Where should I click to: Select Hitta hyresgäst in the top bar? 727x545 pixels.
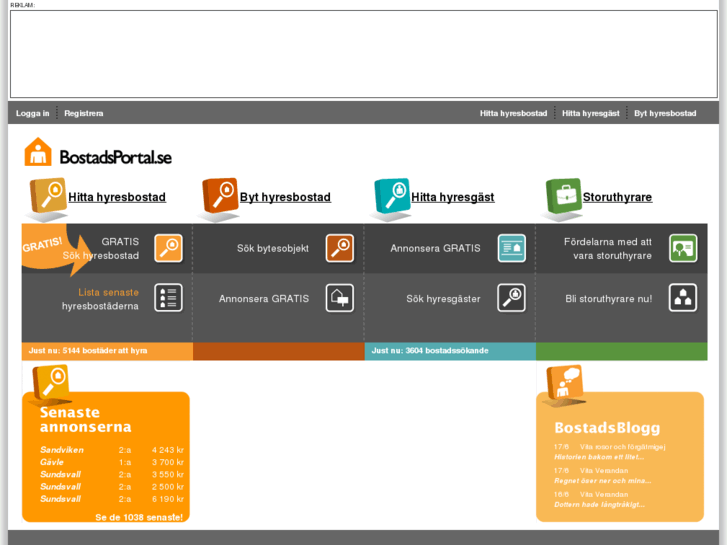591,113
